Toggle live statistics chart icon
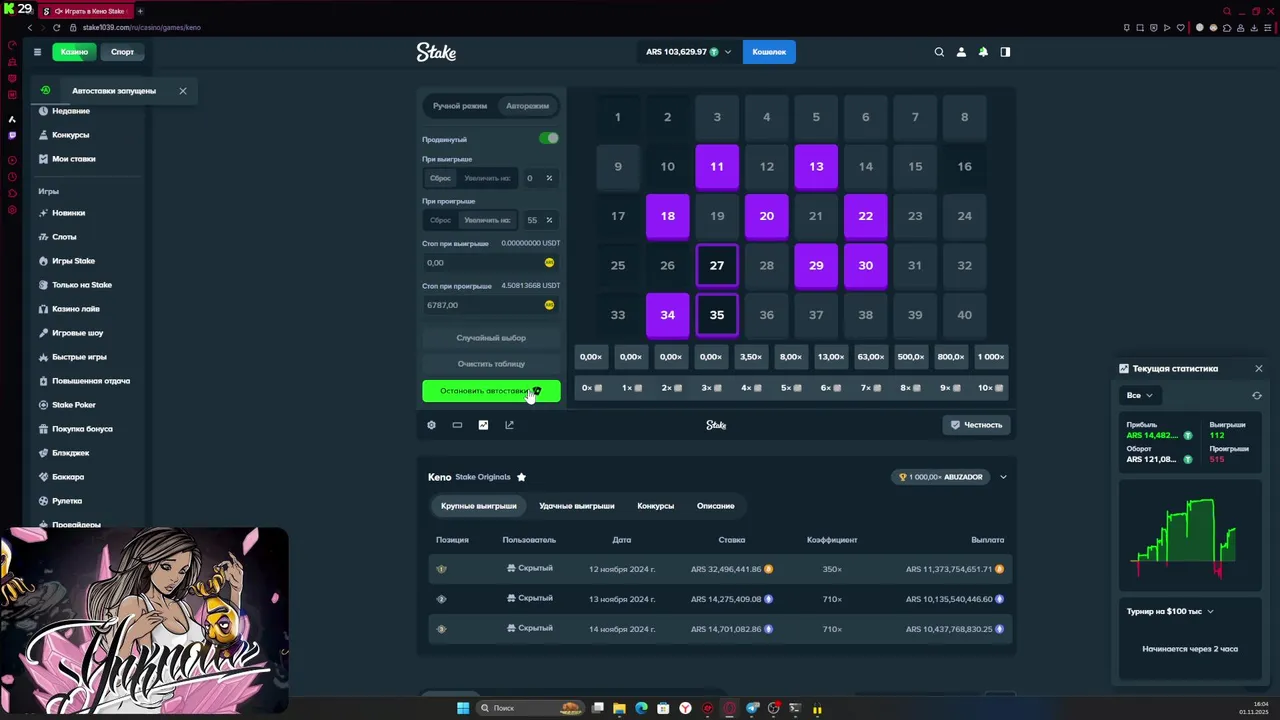1280x720 pixels. coord(483,425)
